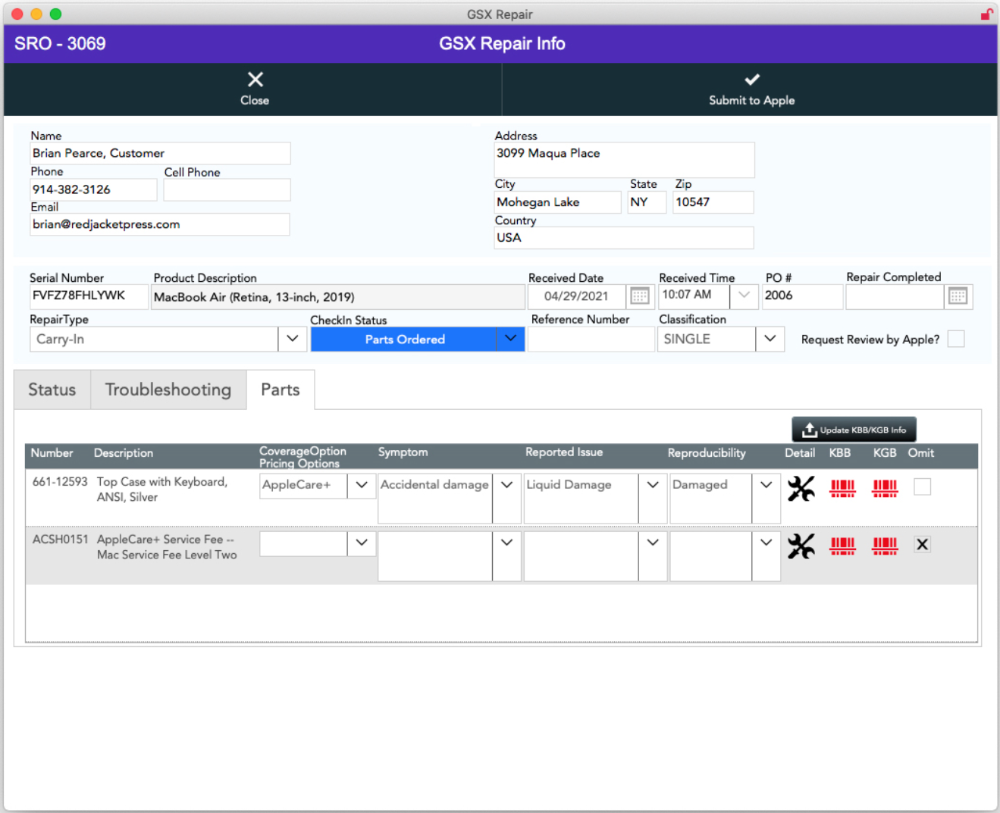The width and height of the screenshot is (1000, 813).
Task: Expand the RepairType Carry-In dropdown
Action: point(292,339)
